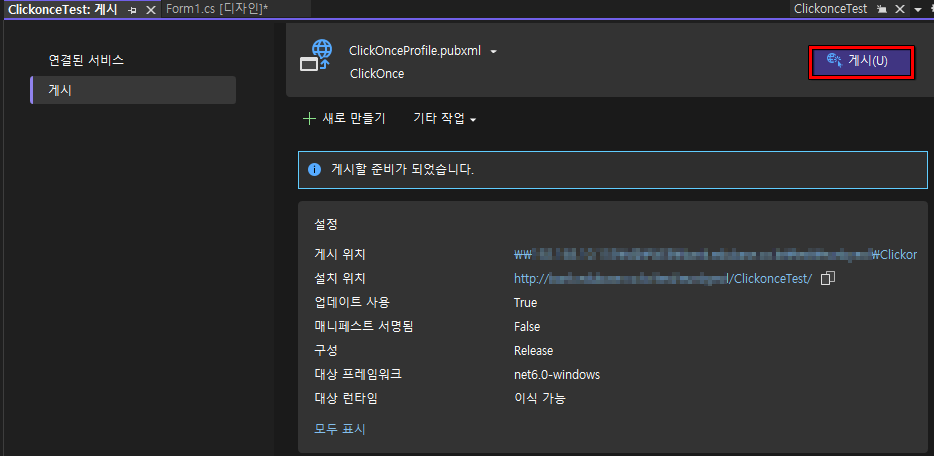The image size is (934, 456).
Task: Click the ClickOnce publish globe icon
Action: click(x=316, y=55)
